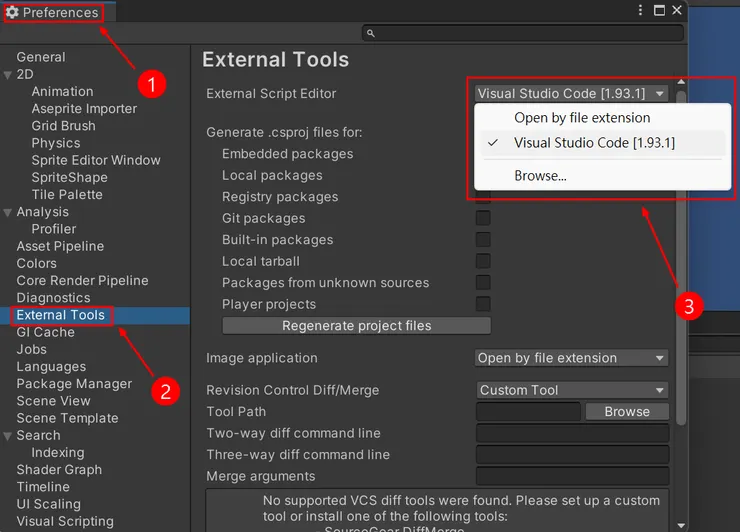Click Browse button next to Tool Path
Image resolution: width=740 pixels, height=532 pixels.
(627, 412)
